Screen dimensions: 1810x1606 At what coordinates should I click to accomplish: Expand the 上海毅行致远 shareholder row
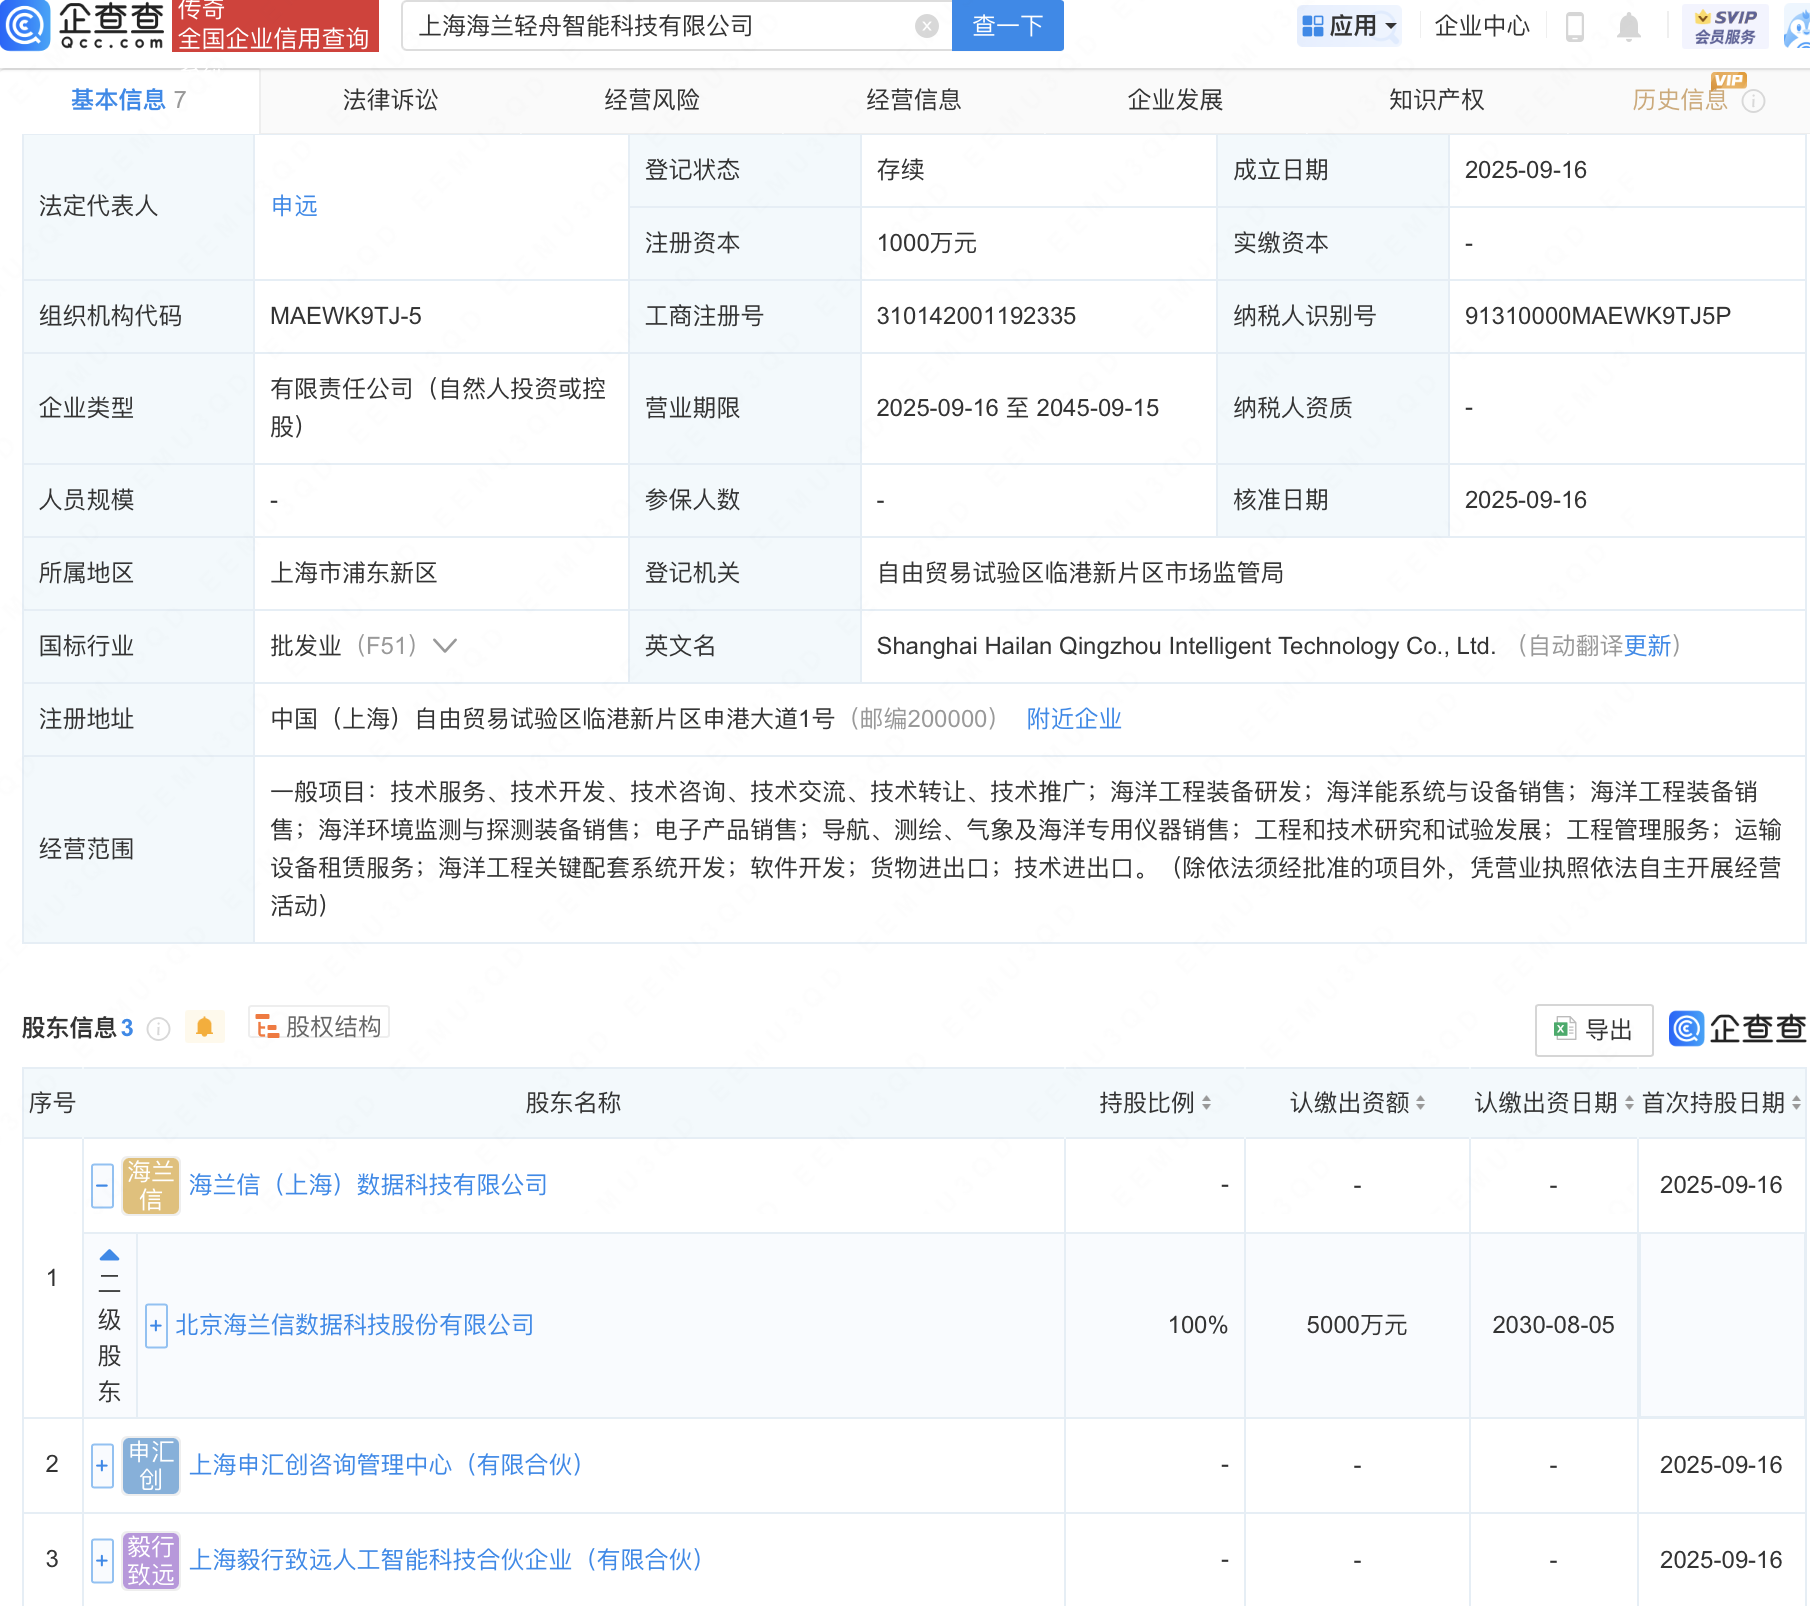tap(102, 1560)
